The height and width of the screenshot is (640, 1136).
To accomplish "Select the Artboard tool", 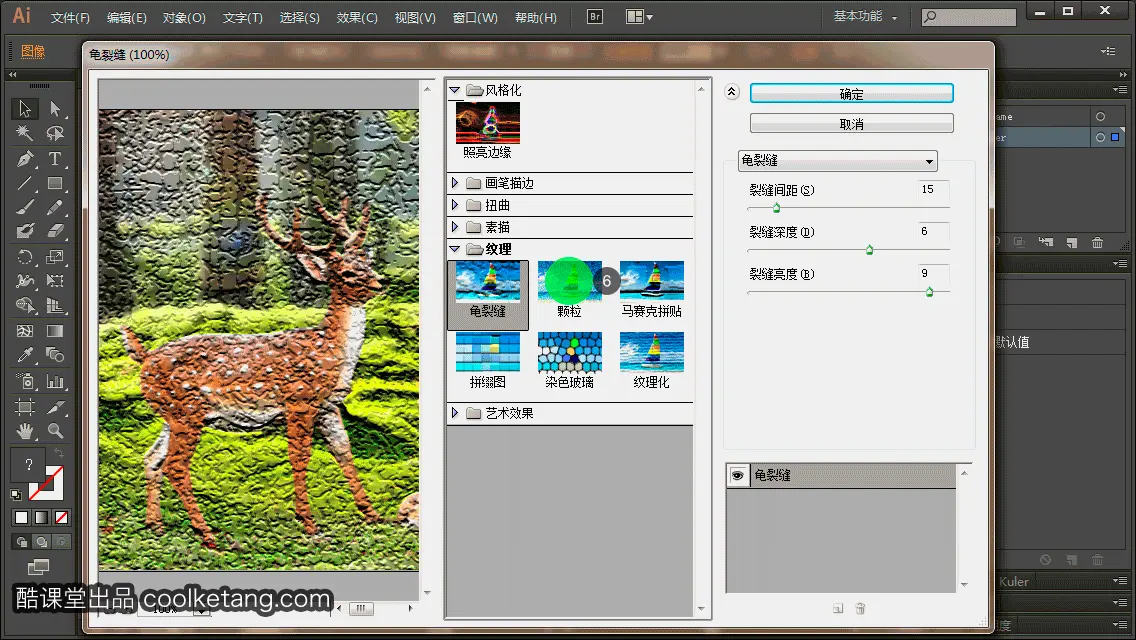I will 25,406.
